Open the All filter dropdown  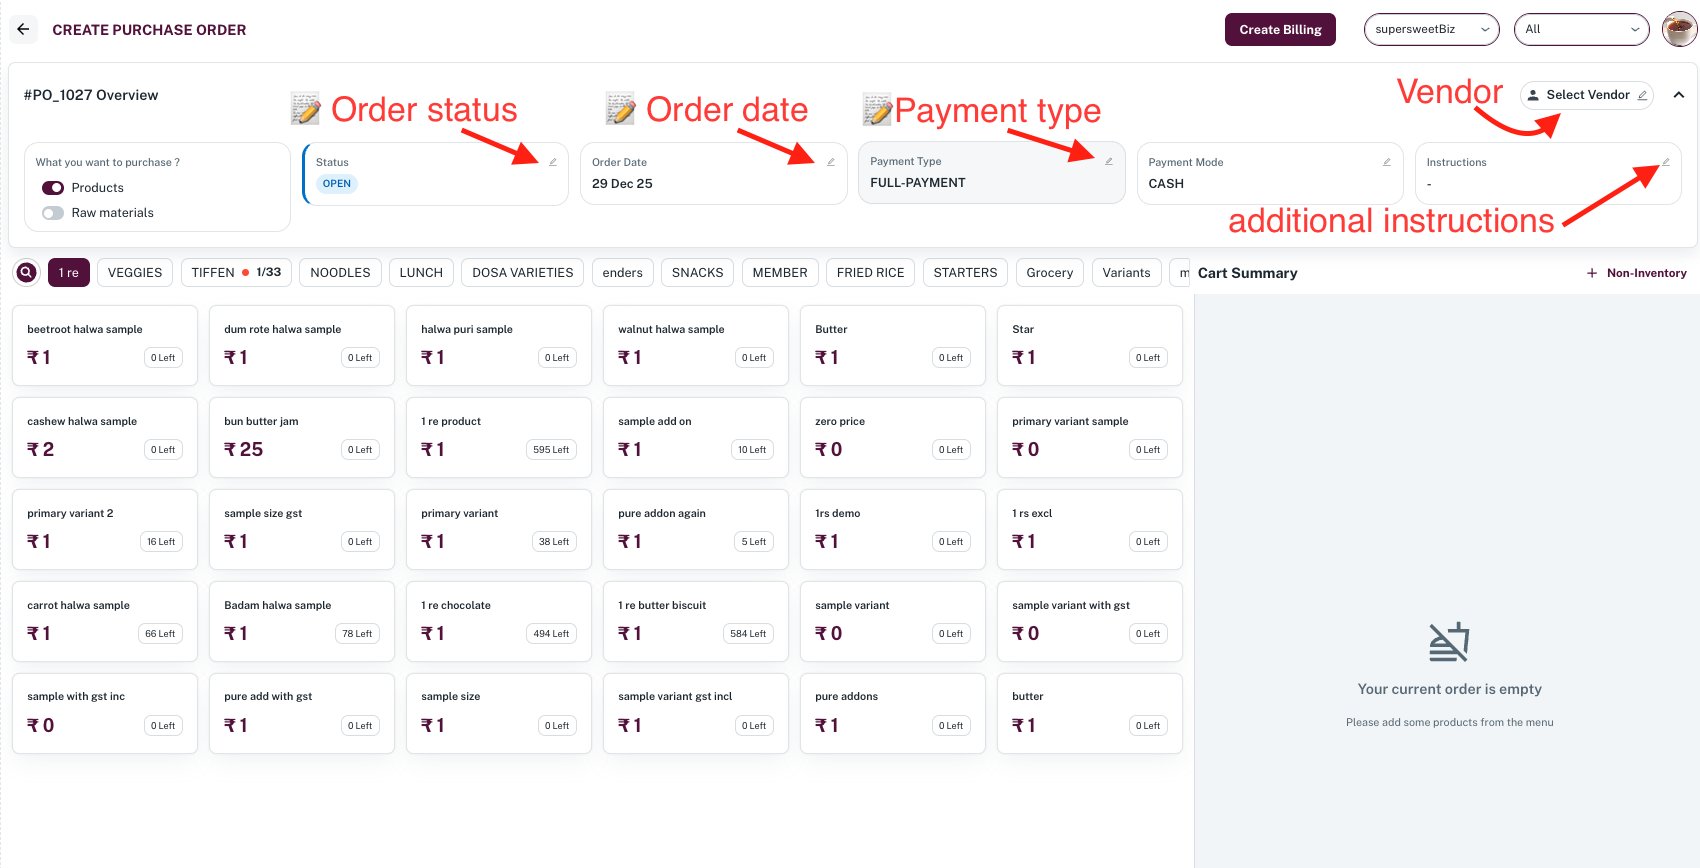click(1581, 30)
